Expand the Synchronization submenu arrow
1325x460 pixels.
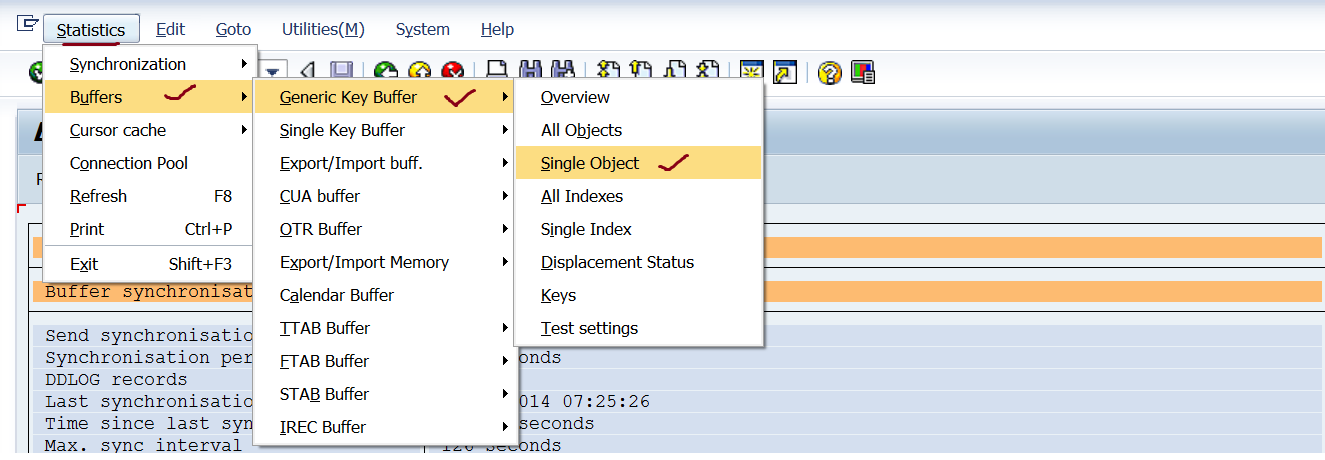pos(244,65)
